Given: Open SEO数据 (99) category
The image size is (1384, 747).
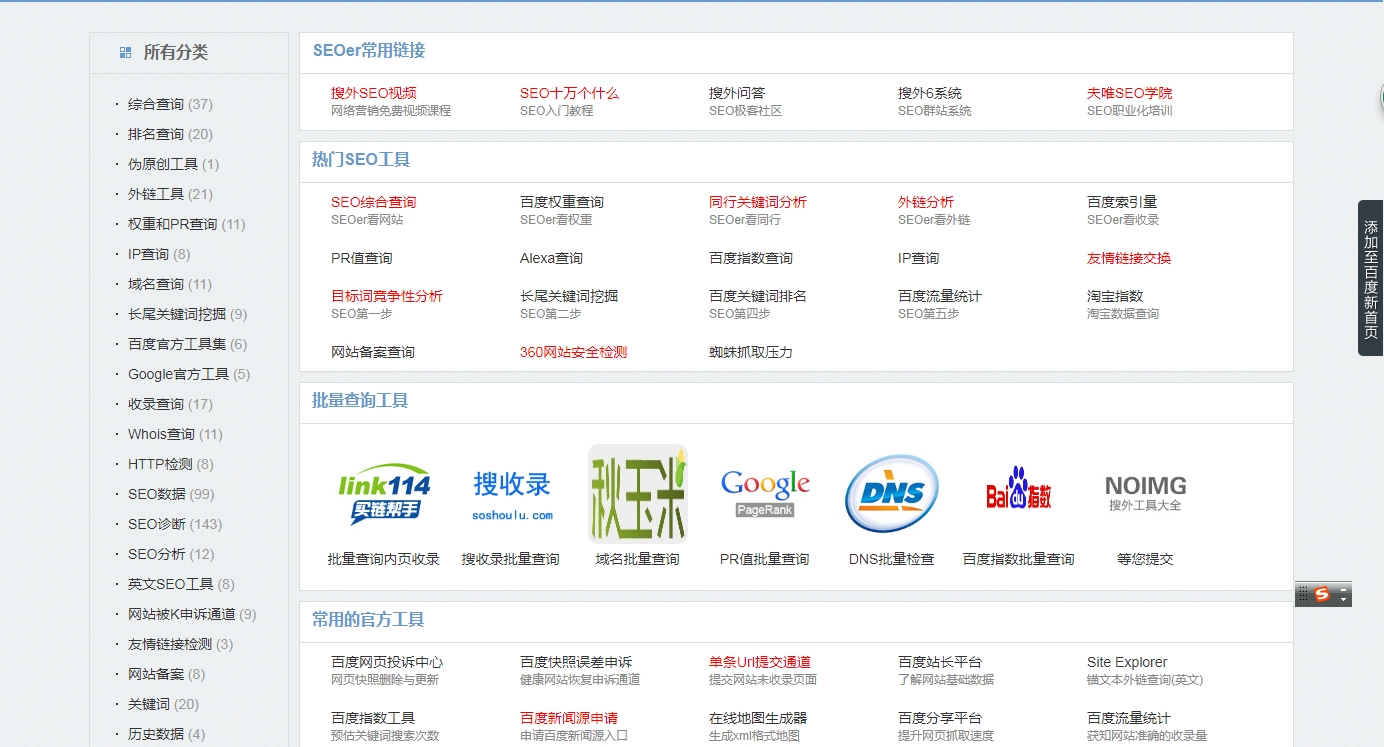Looking at the screenshot, I should (171, 494).
